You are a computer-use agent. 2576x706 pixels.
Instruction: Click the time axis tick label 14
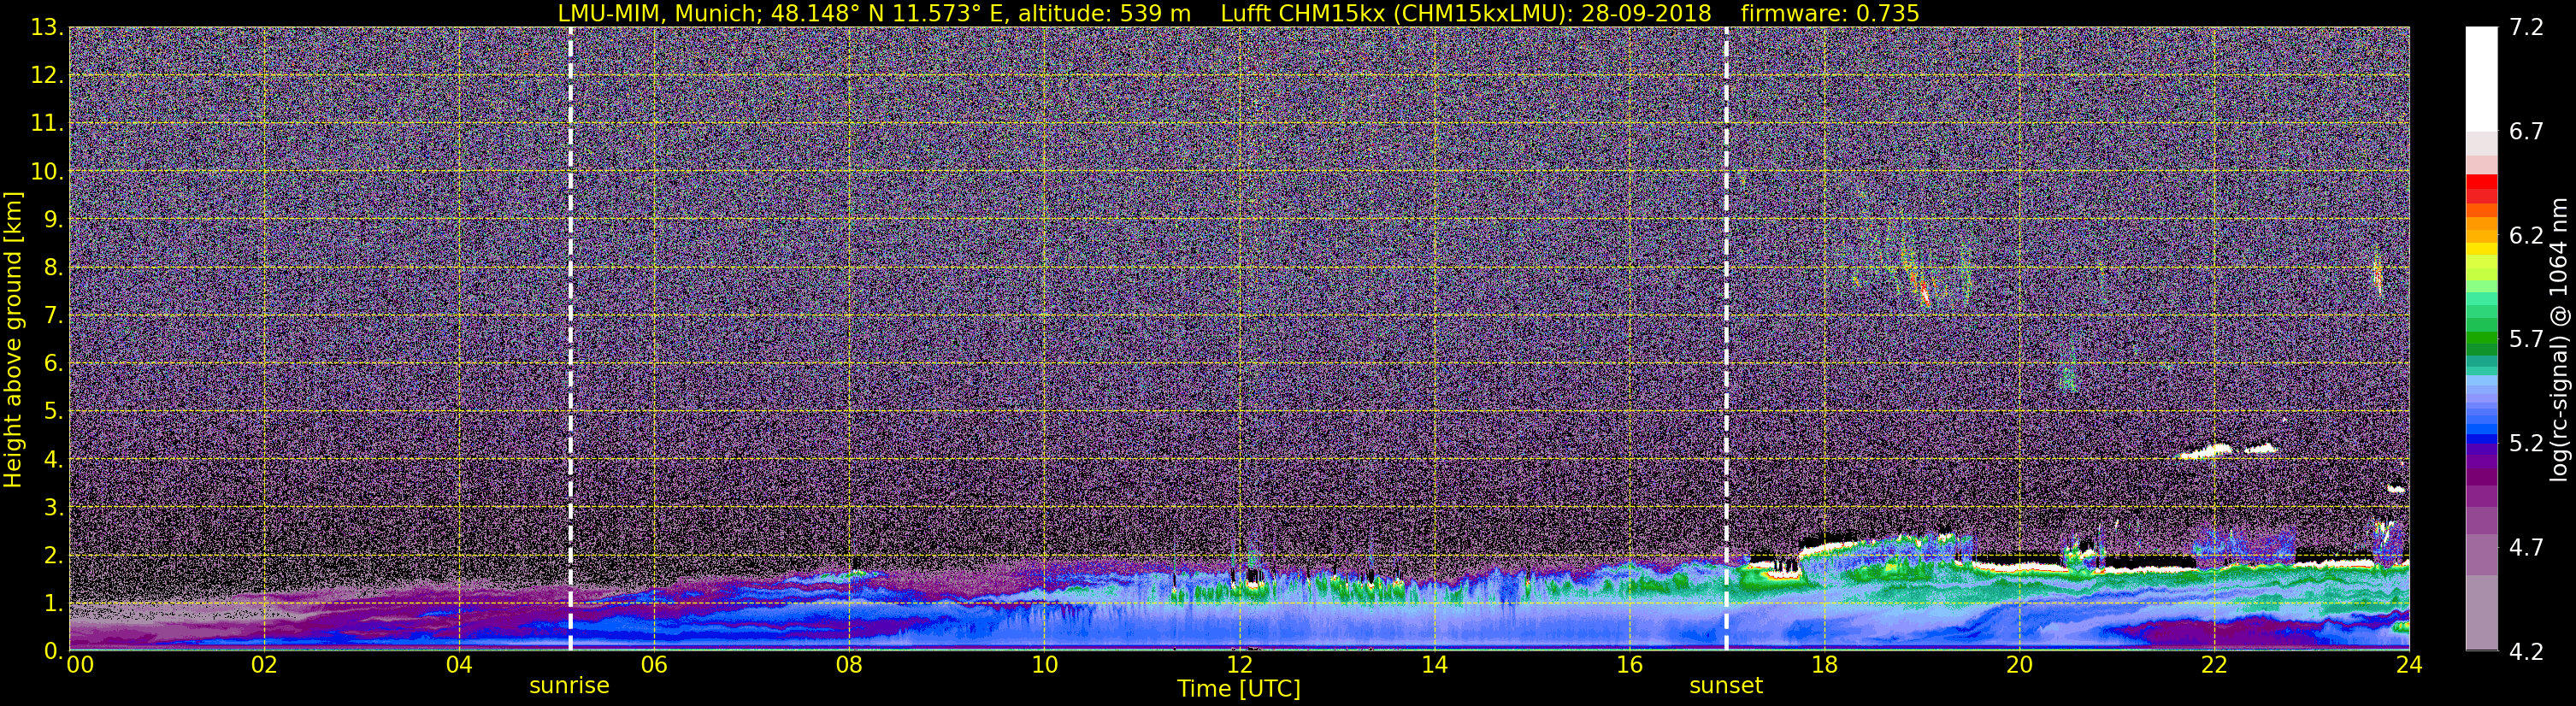point(1434,666)
